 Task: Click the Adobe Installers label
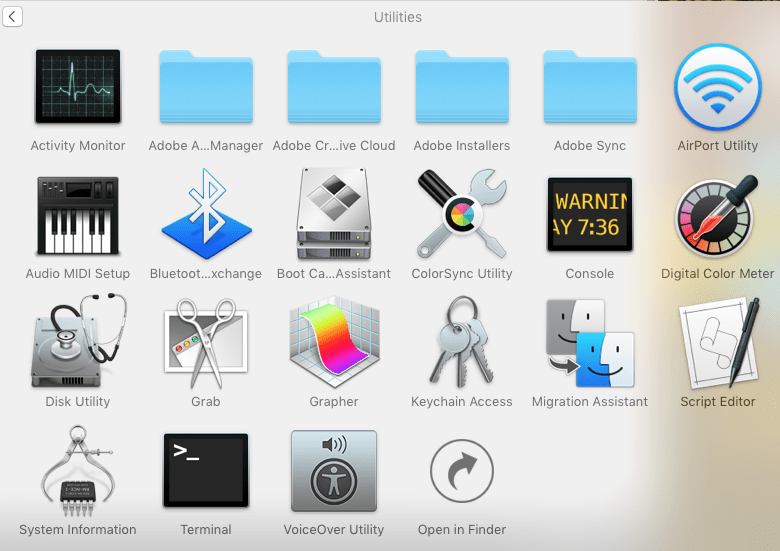(x=462, y=146)
